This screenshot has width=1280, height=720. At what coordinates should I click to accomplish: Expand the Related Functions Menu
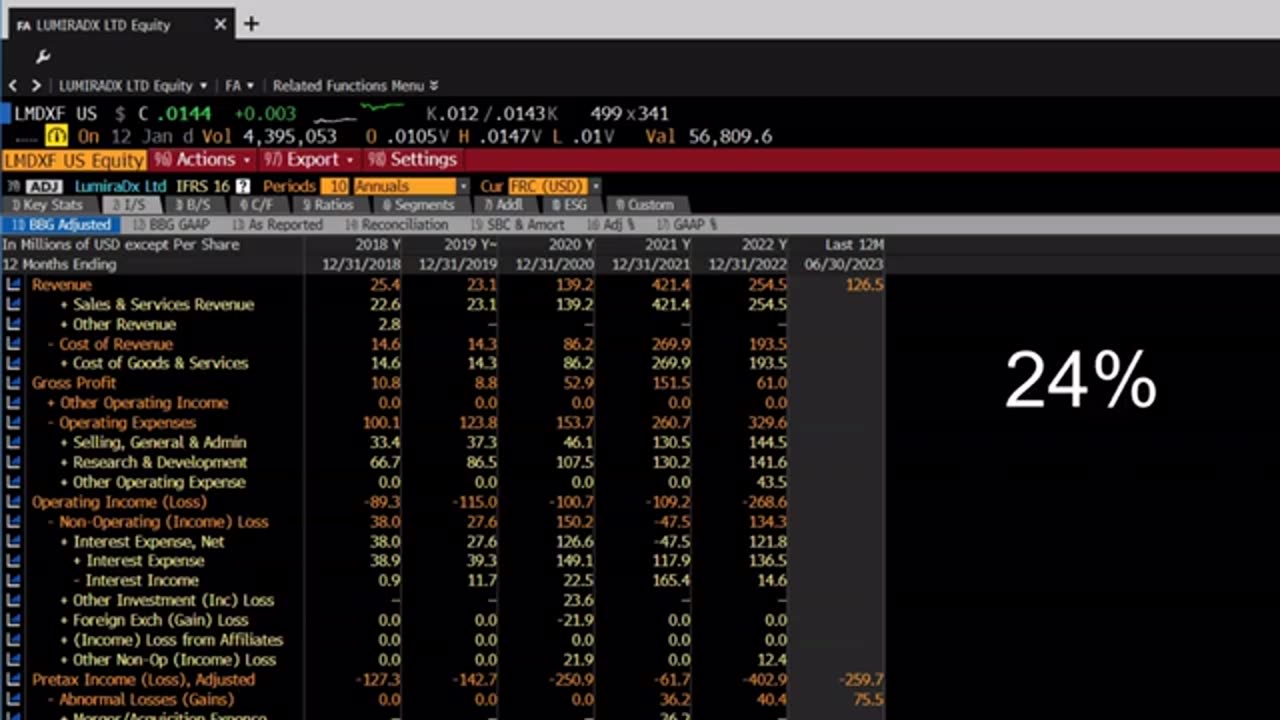355,86
